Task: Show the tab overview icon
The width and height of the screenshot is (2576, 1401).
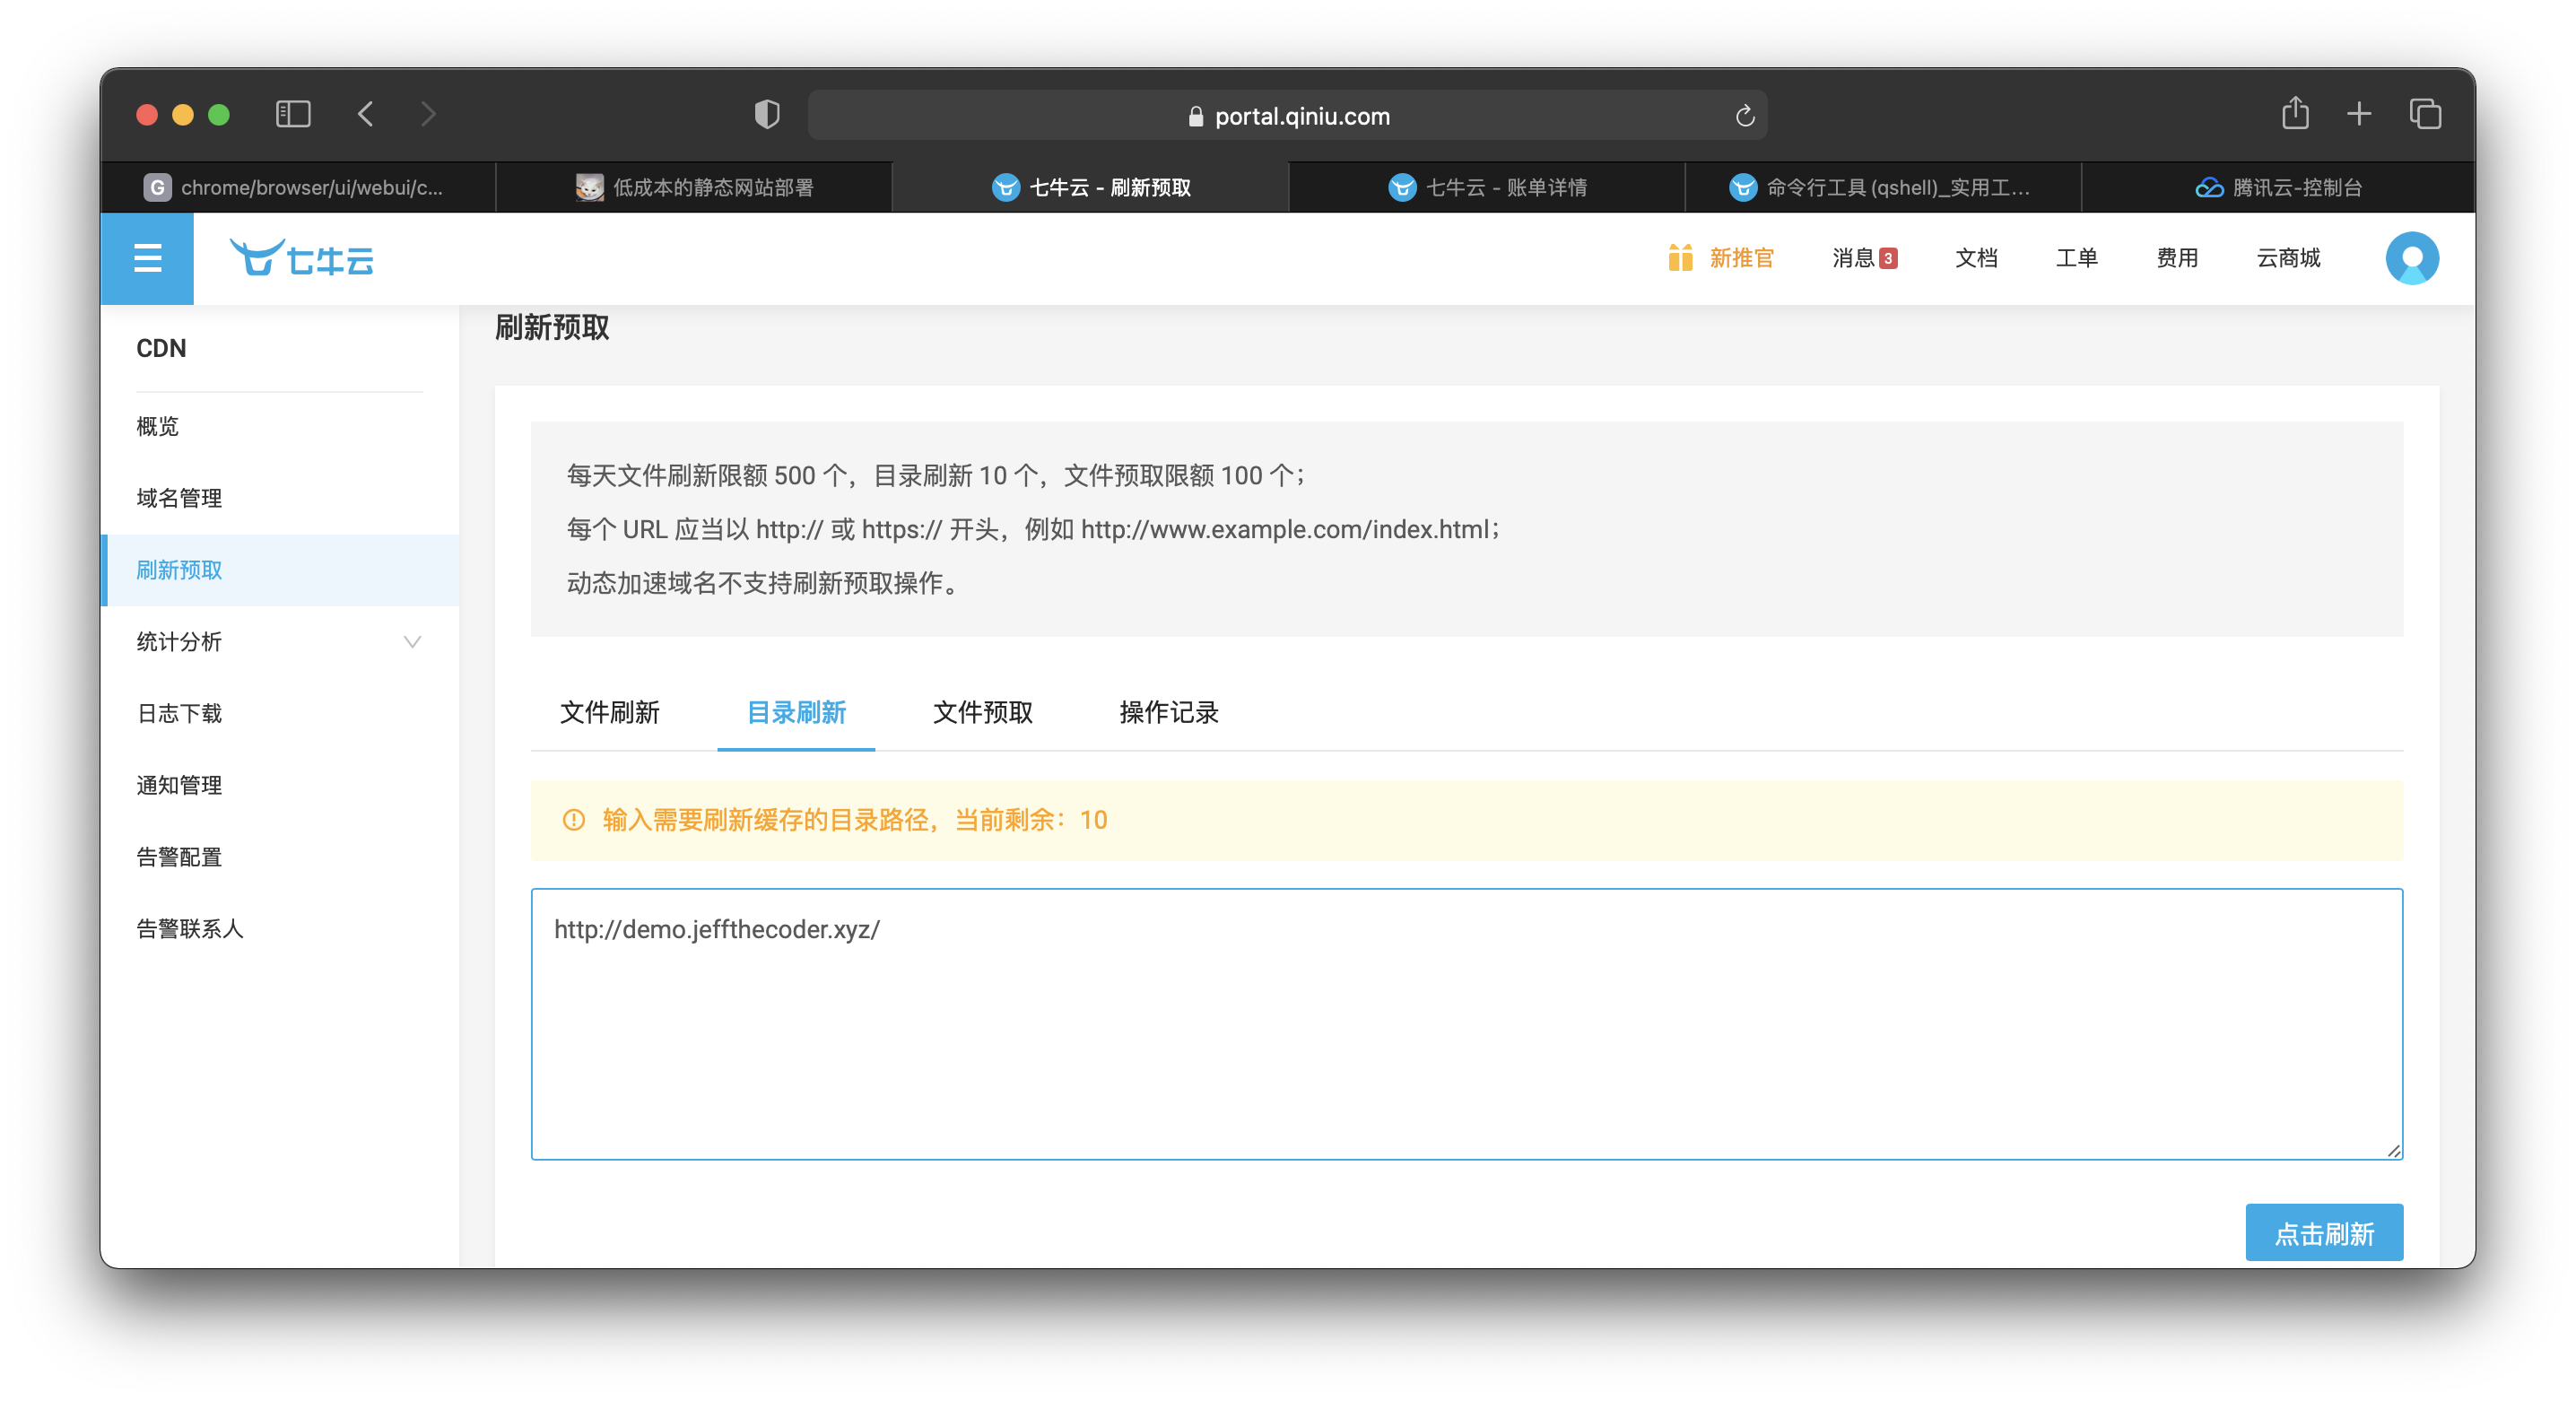Action: tap(2425, 114)
